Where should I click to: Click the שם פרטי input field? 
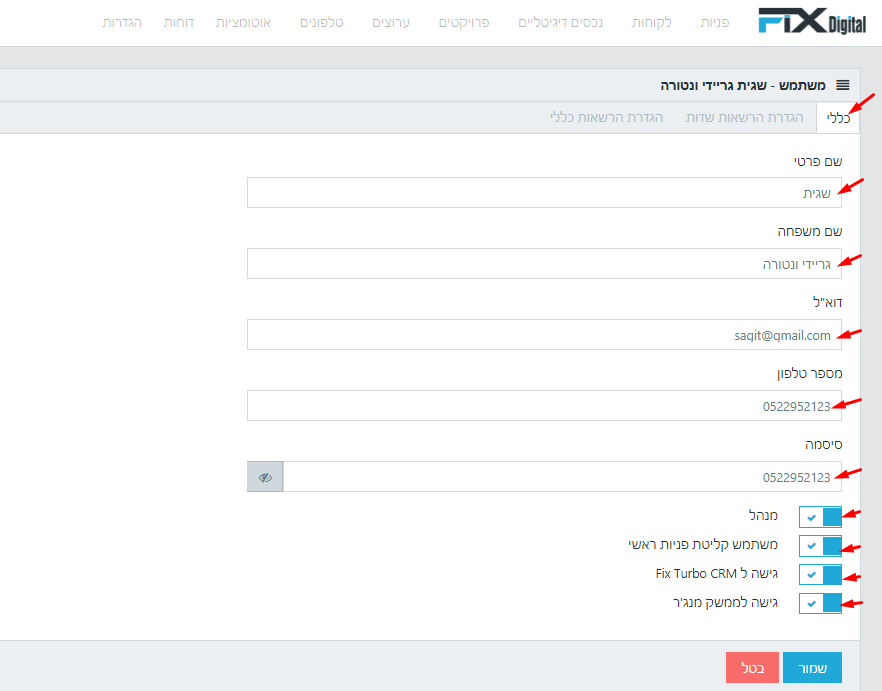point(544,192)
